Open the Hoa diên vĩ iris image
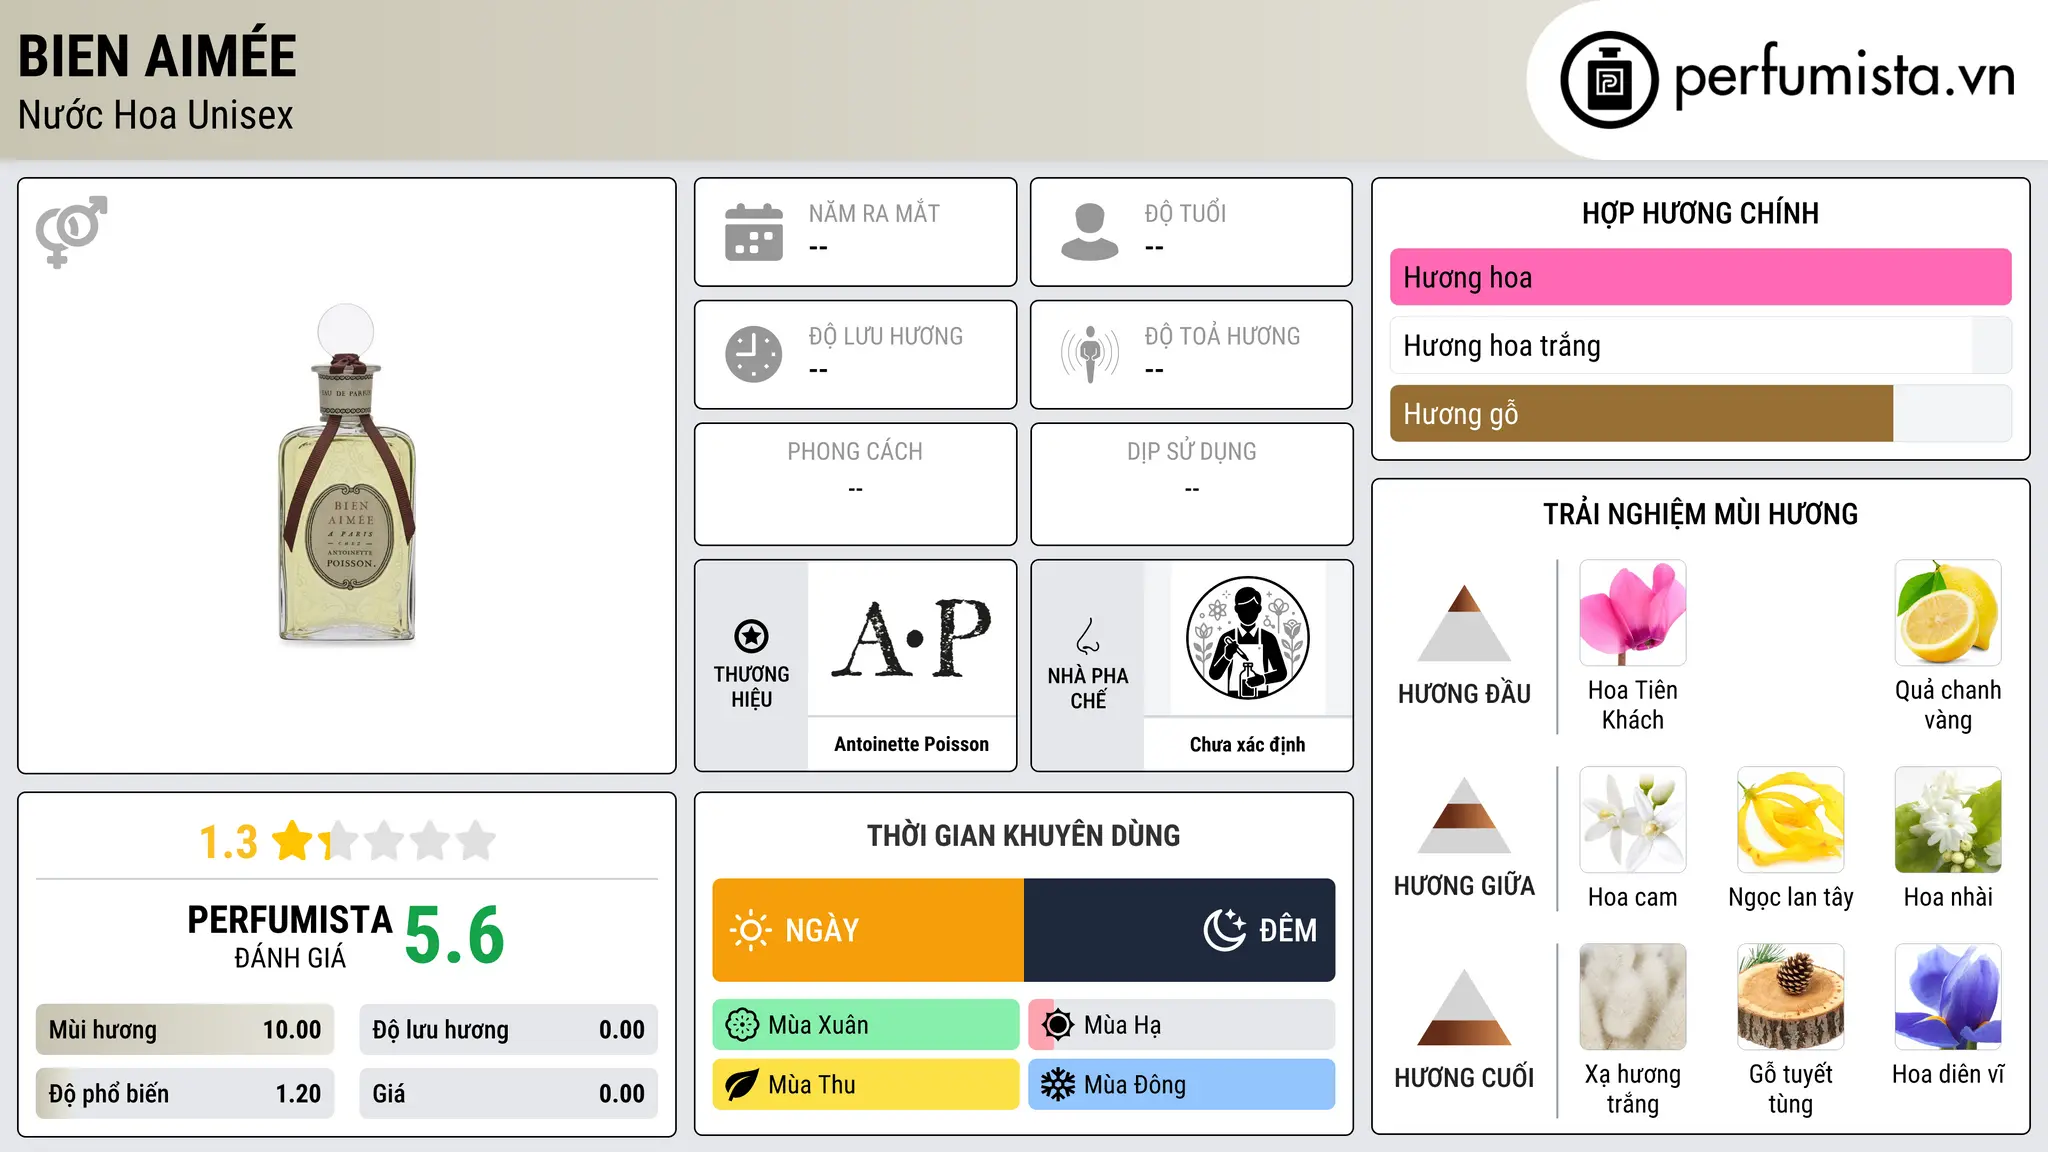 pos(1948,997)
